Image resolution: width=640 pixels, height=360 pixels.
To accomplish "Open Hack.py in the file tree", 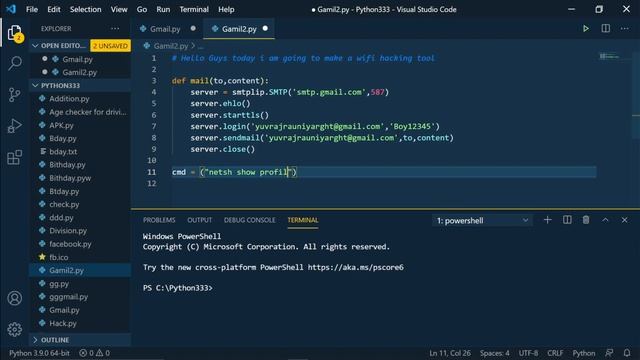I will coord(80,323).
